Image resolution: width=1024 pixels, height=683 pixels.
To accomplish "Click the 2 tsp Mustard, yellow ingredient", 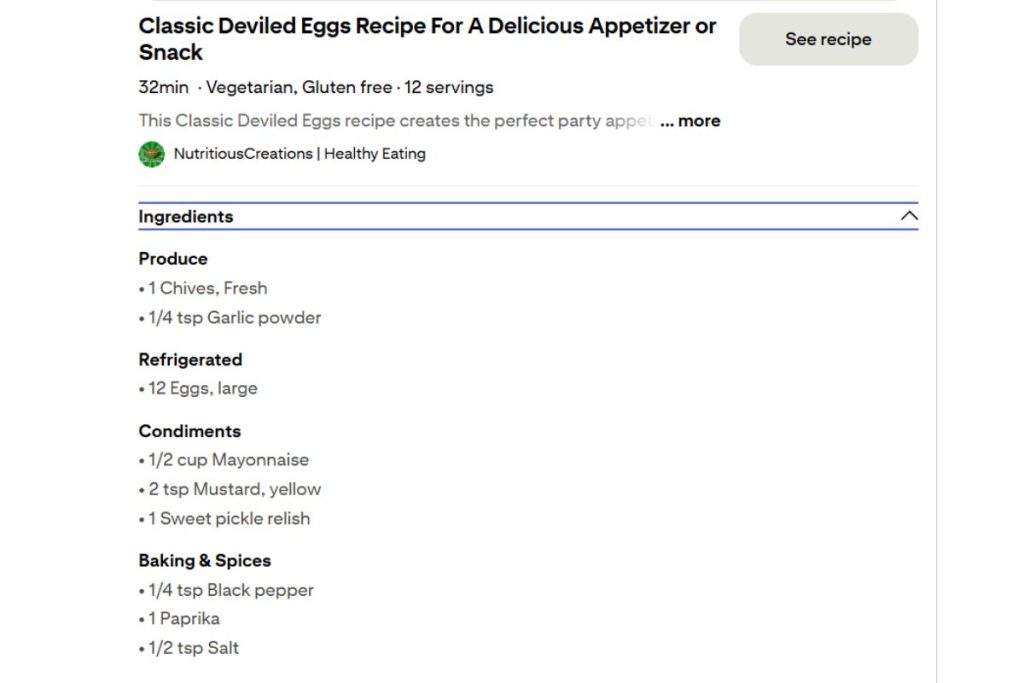I will point(234,489).
